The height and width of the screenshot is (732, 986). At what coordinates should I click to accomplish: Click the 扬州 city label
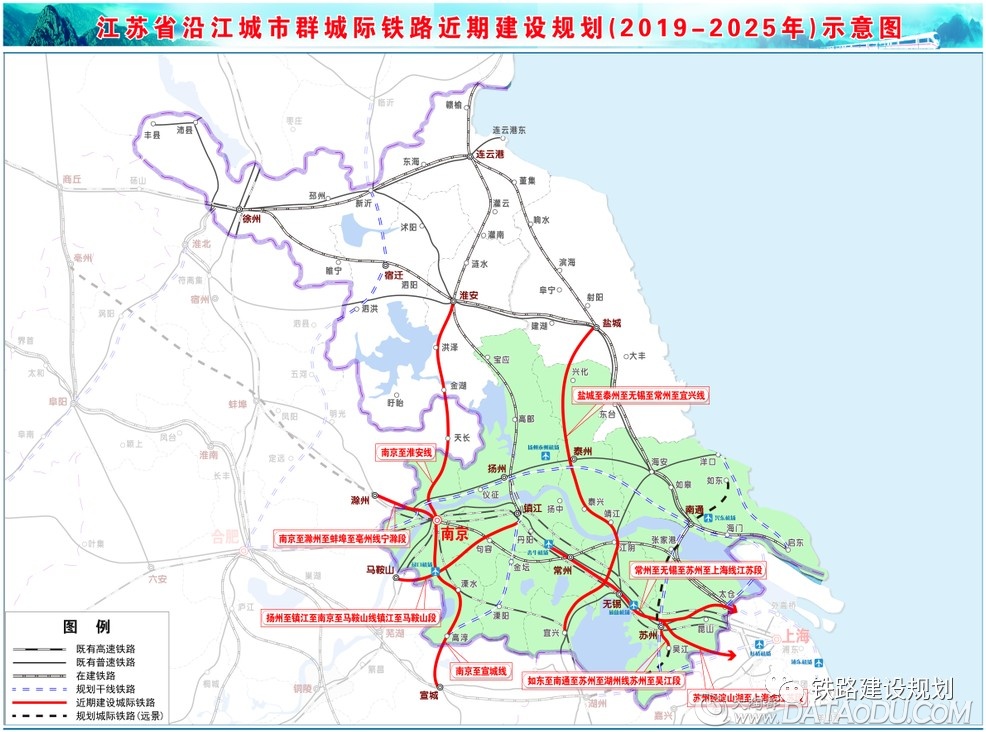496,469
